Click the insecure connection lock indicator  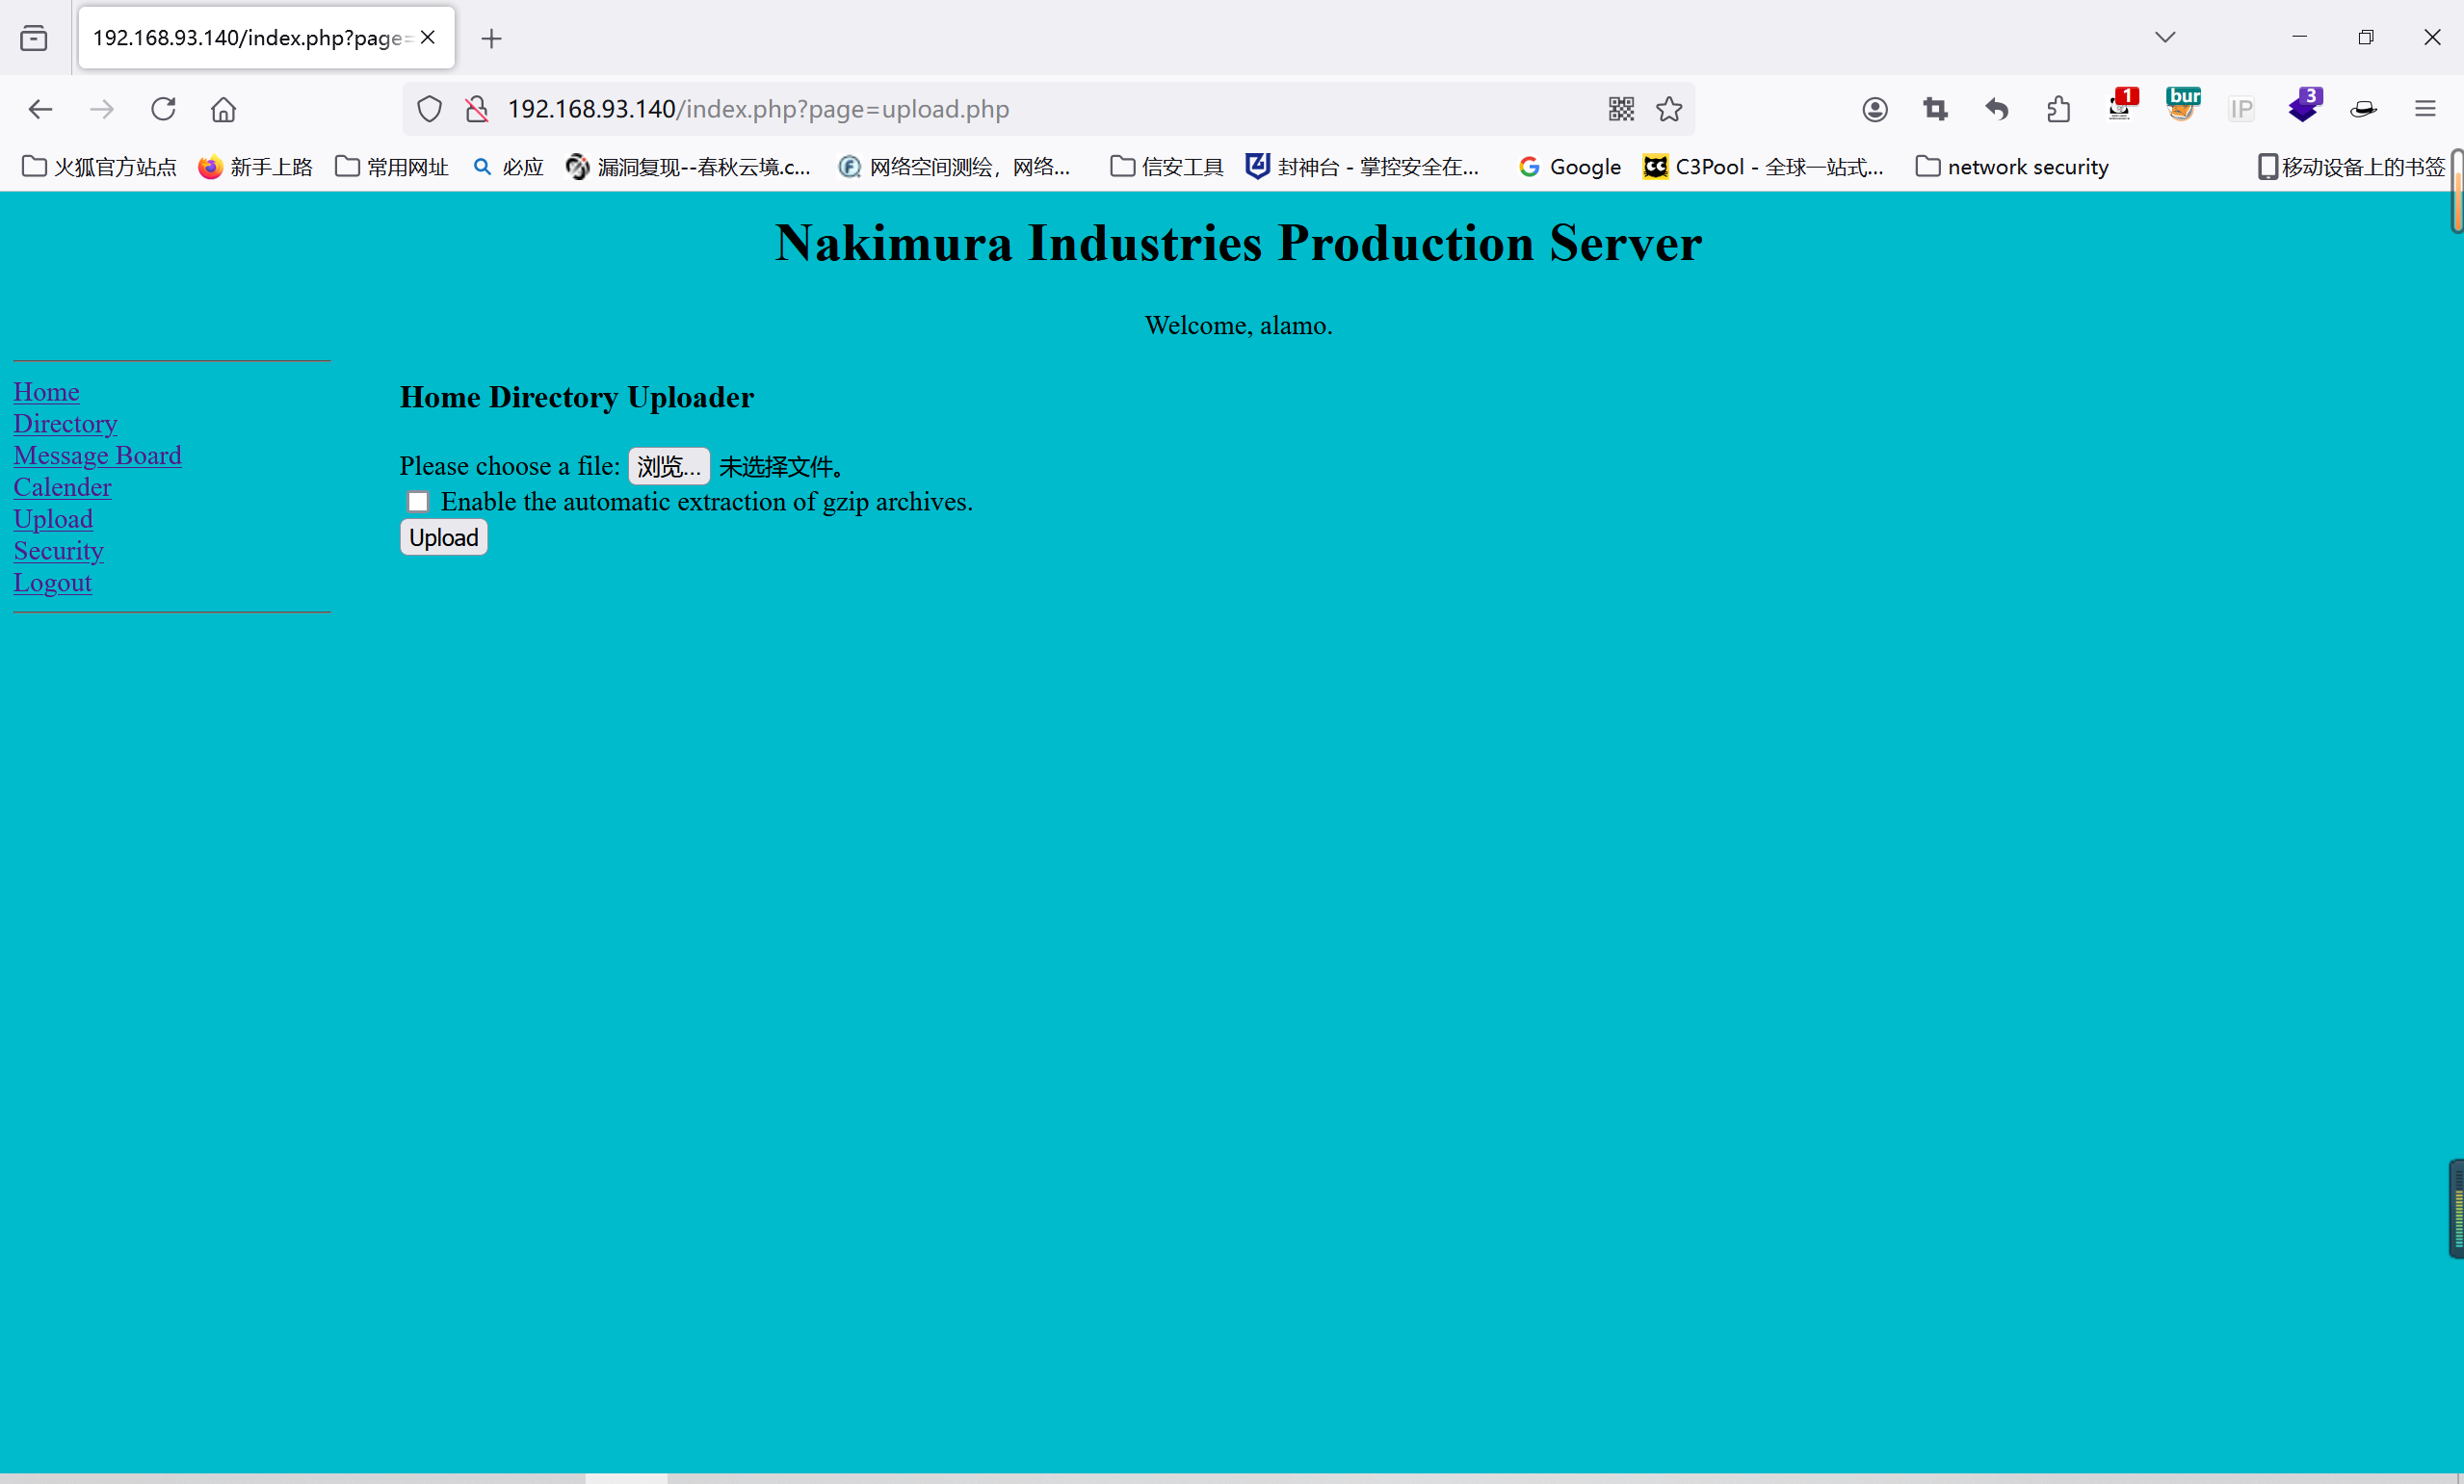(475, 109)
